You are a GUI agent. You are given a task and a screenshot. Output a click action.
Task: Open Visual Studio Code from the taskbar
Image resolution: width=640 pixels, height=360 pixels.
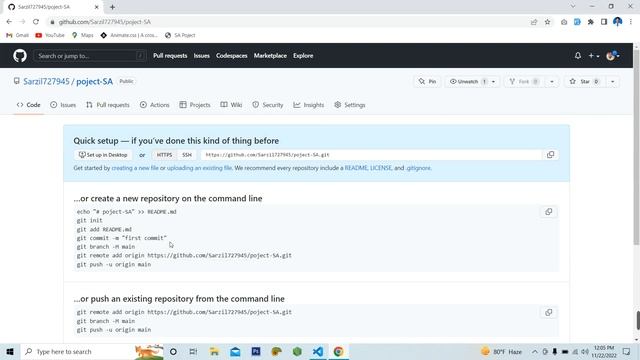click(318, 351)
